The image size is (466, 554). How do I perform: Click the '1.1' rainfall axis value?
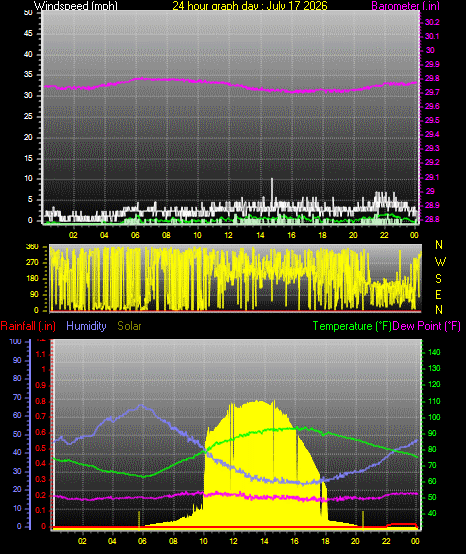coord(41,354)
